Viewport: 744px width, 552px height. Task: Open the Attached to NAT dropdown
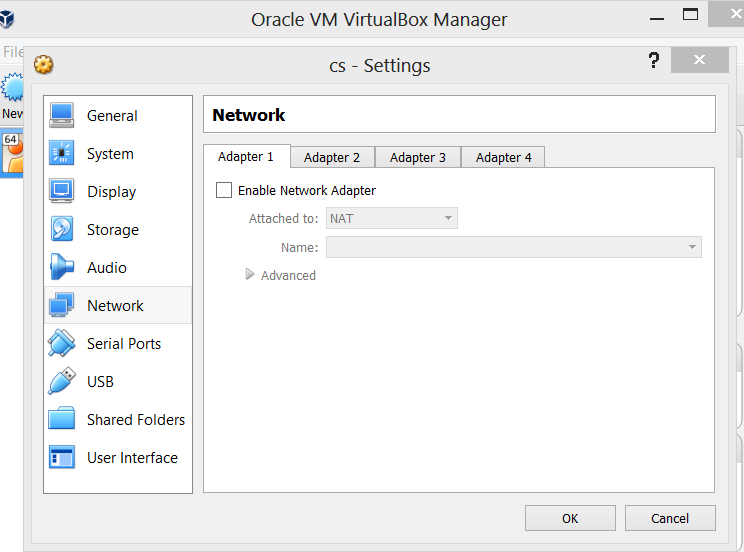pyautogui.click(x=391, y=218)
